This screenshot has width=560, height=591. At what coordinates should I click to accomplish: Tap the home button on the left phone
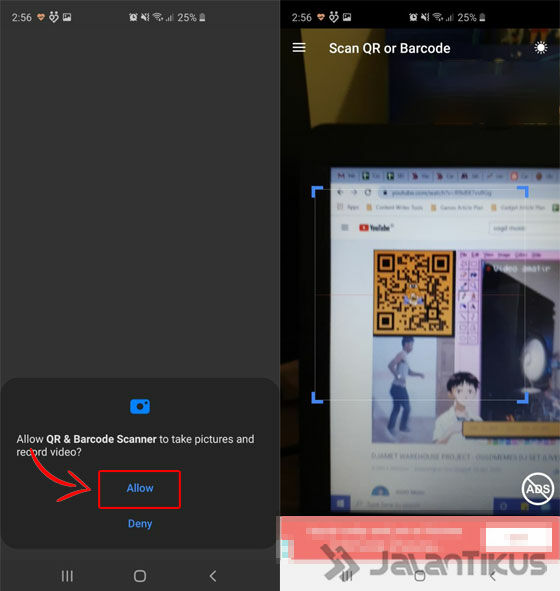[140, 576]
